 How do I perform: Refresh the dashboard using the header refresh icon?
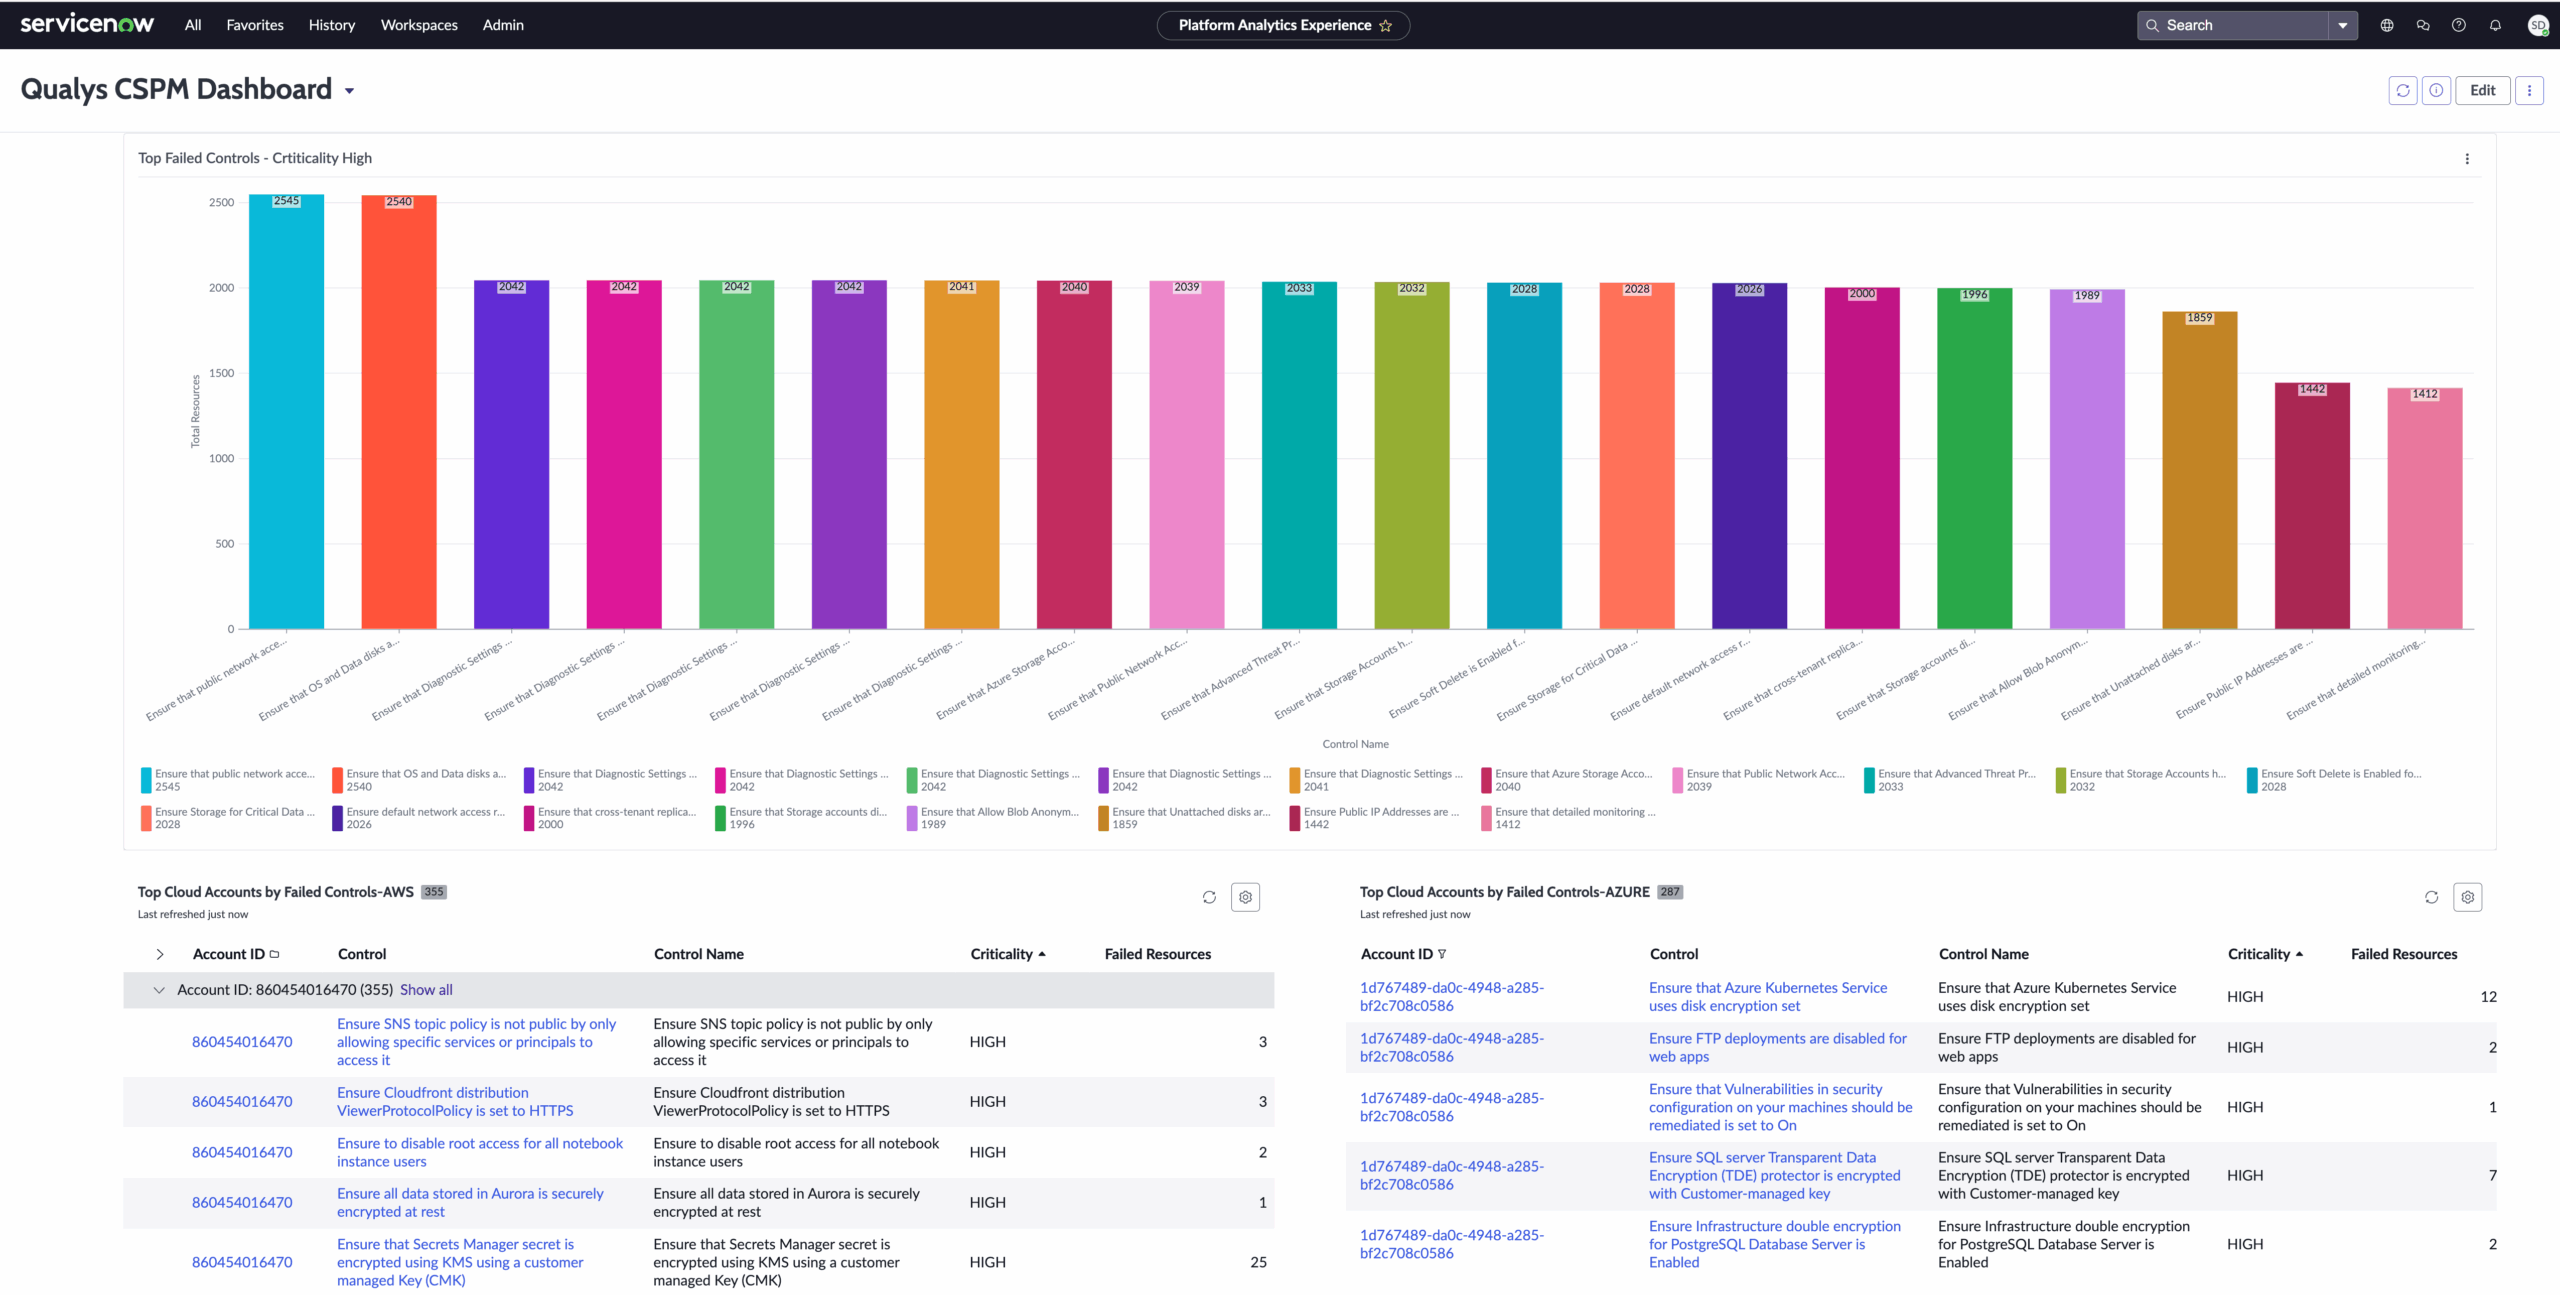click(2402, 90)
